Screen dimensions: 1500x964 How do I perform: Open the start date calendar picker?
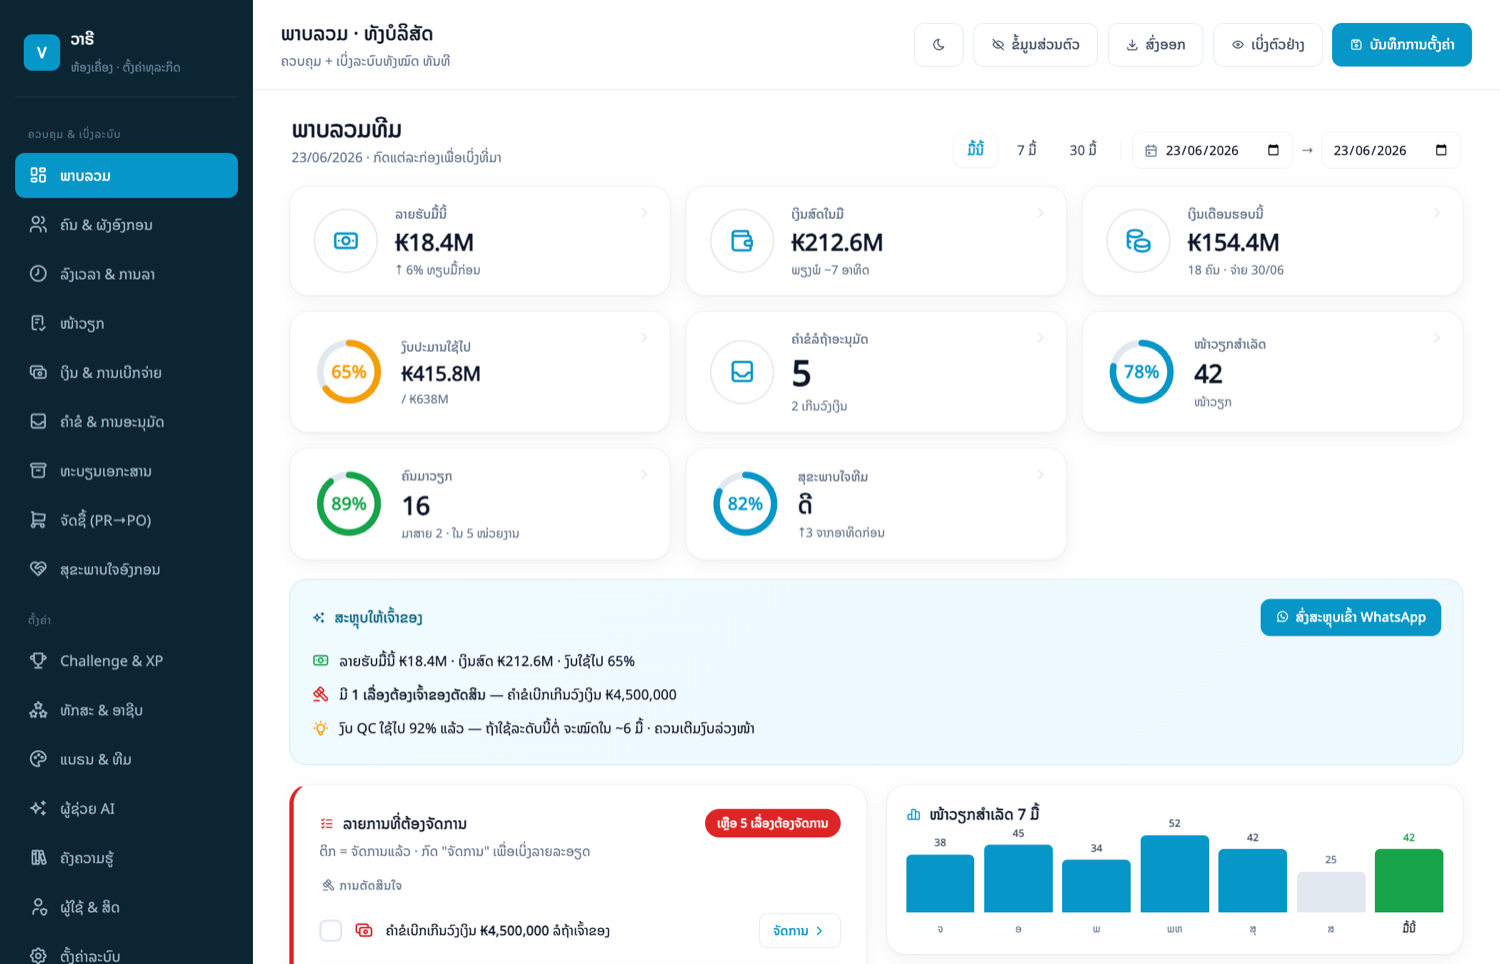pyautogui.click(x=1273, y=150)
